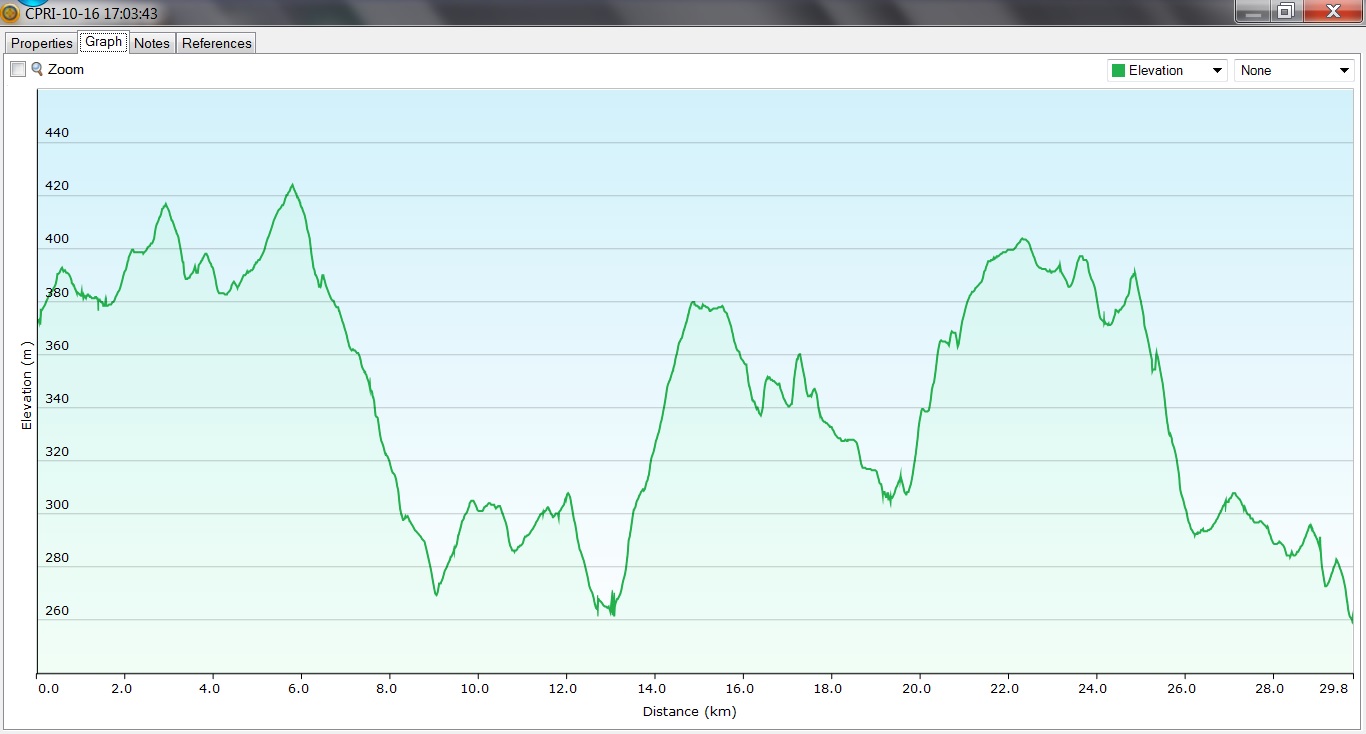Click the green Elevation color swatch
Viewport: 1366px width, 734px height.
(1118, 71)
